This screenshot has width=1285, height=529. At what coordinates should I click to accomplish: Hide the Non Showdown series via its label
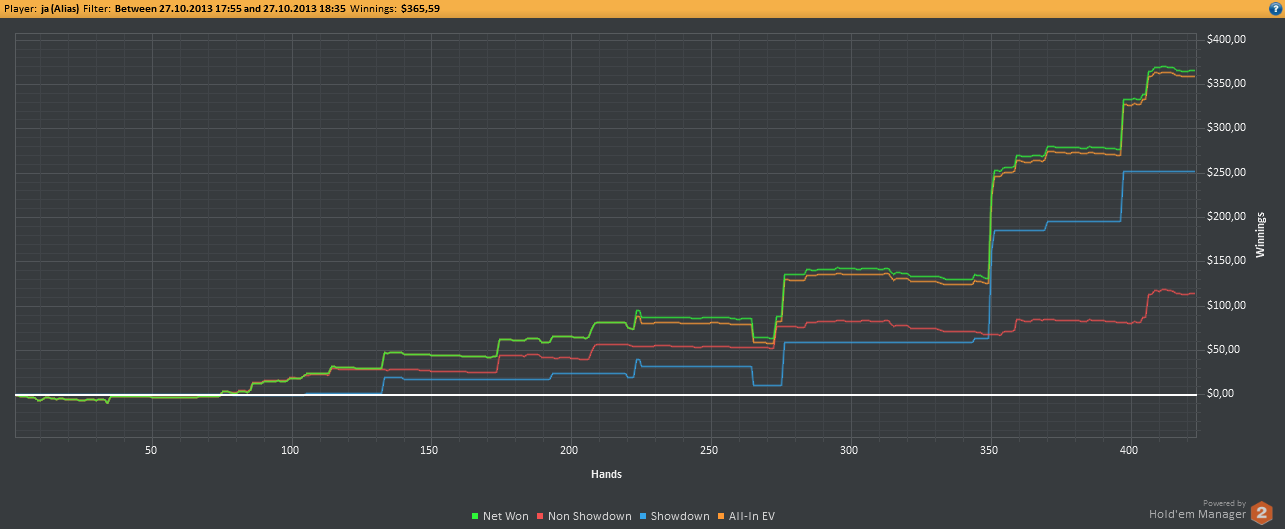(589, 517)
